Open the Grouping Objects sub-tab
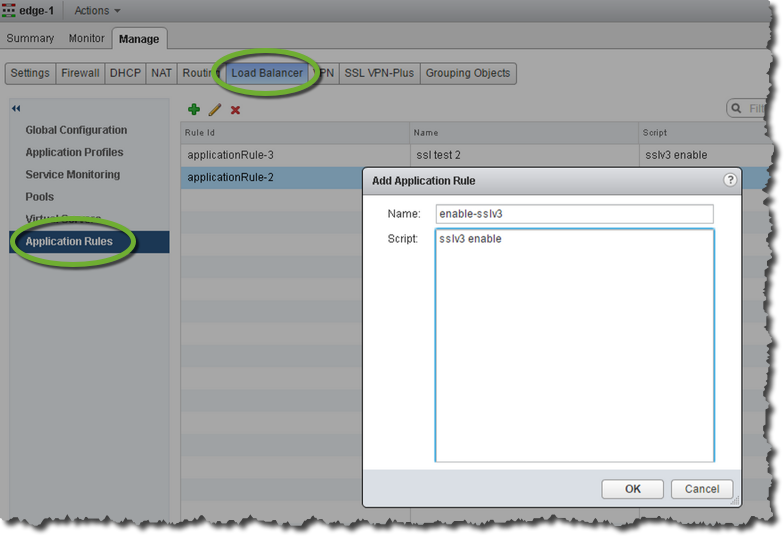Image resolution: width=784 pixels, height=536 pixels. click(x=468, y=73)
